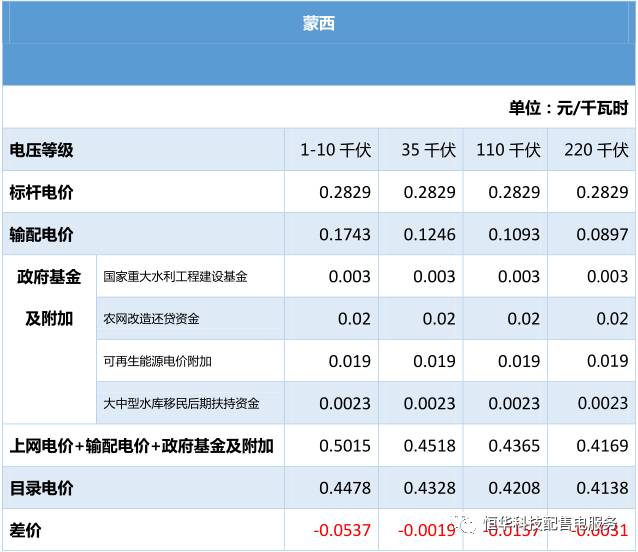The width and height of the screenshot is (638, 552).
Task: Select the 目录电价 value 0.4328
Action: 430,488
